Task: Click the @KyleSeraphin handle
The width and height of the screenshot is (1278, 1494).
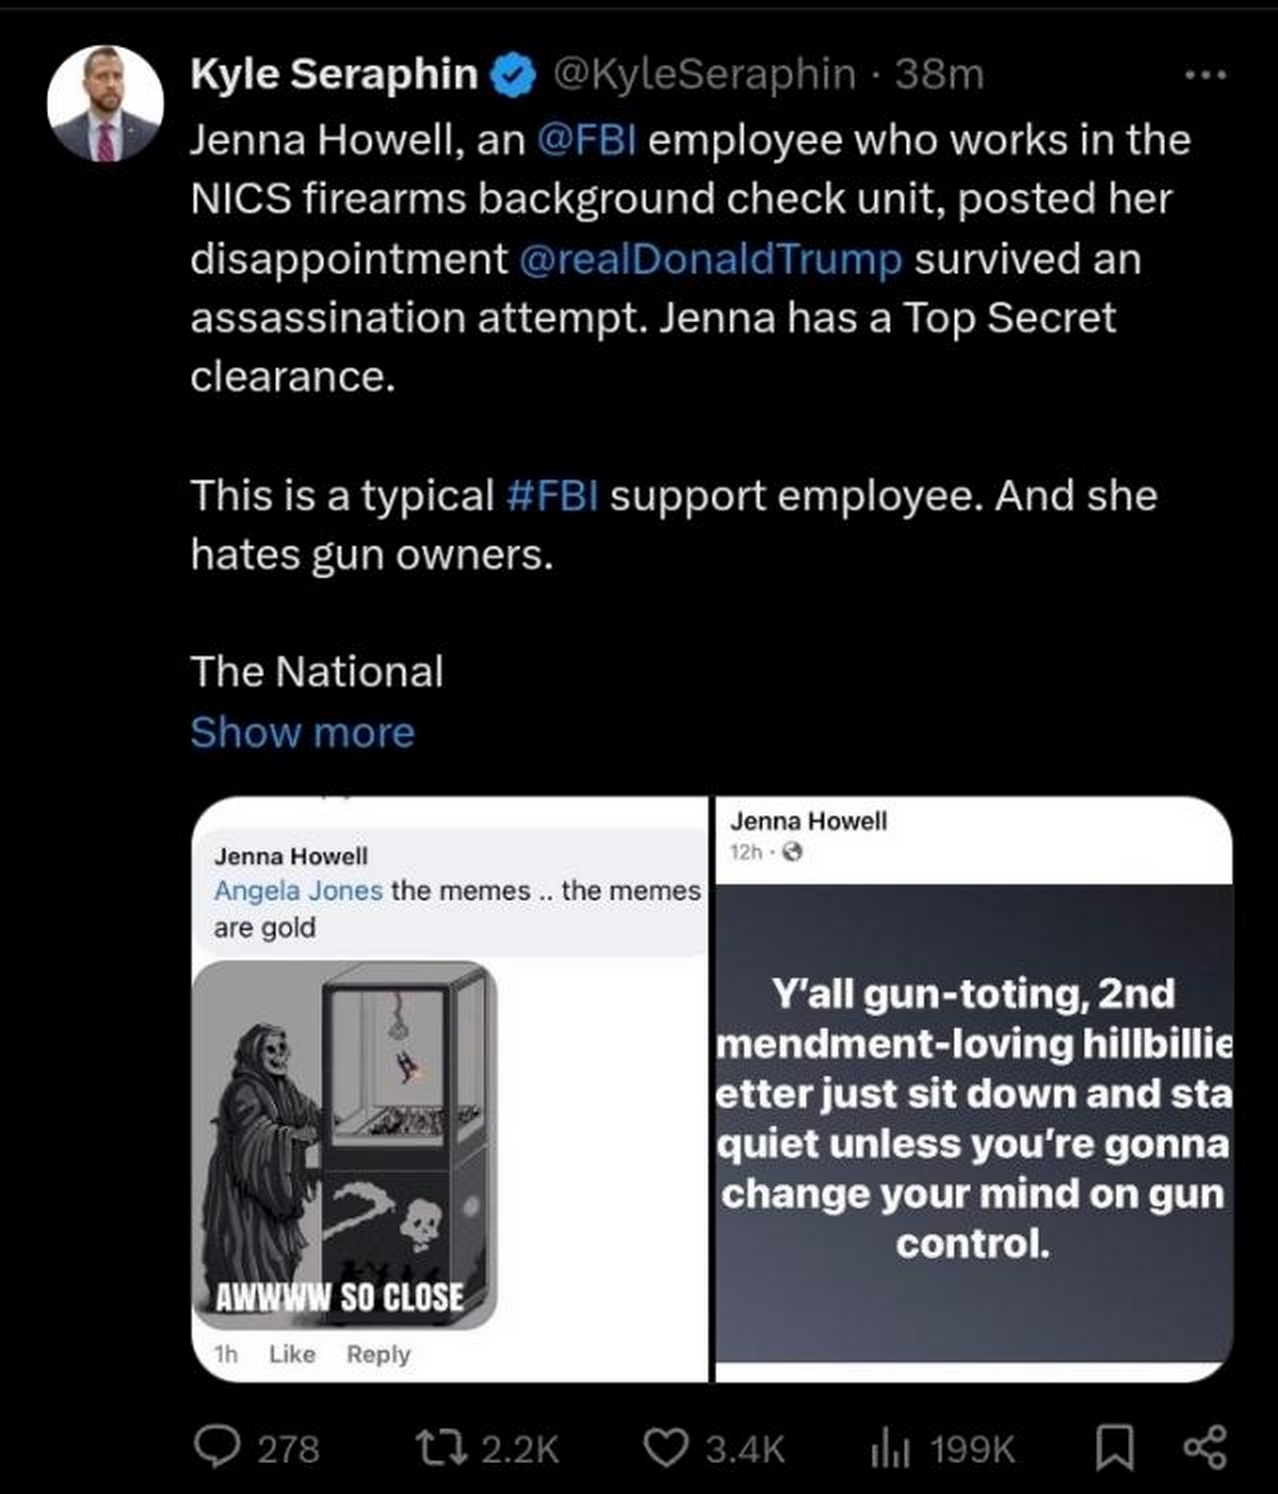Action: (703, 74)
